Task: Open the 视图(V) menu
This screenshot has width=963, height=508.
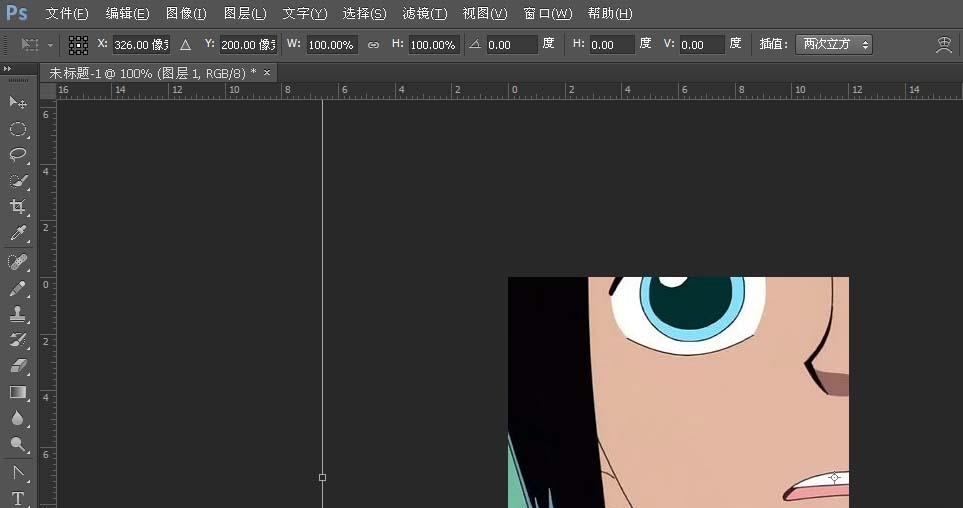Action: (x=485, y=13)
